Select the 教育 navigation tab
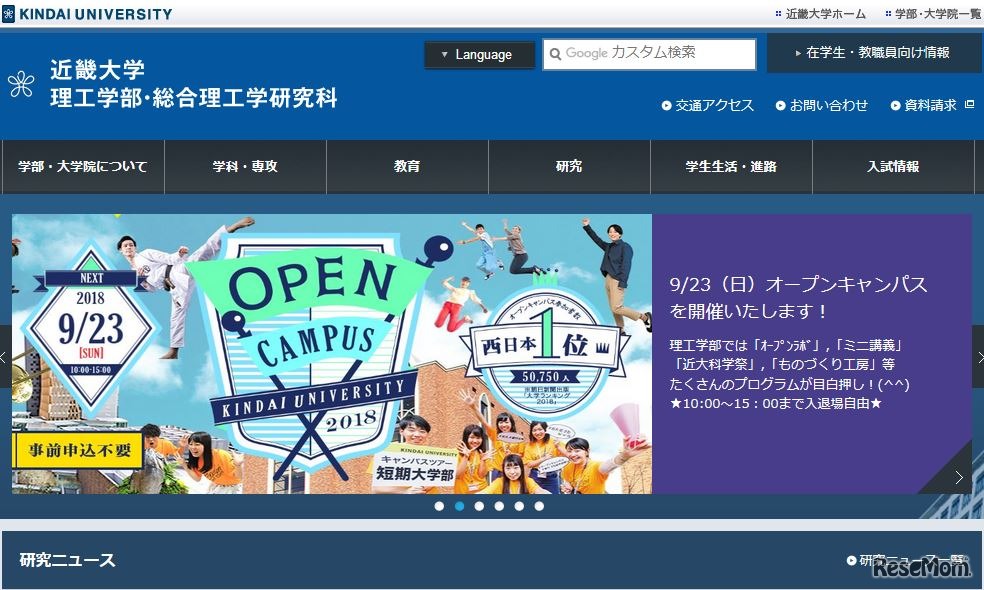 coord(407,166)
